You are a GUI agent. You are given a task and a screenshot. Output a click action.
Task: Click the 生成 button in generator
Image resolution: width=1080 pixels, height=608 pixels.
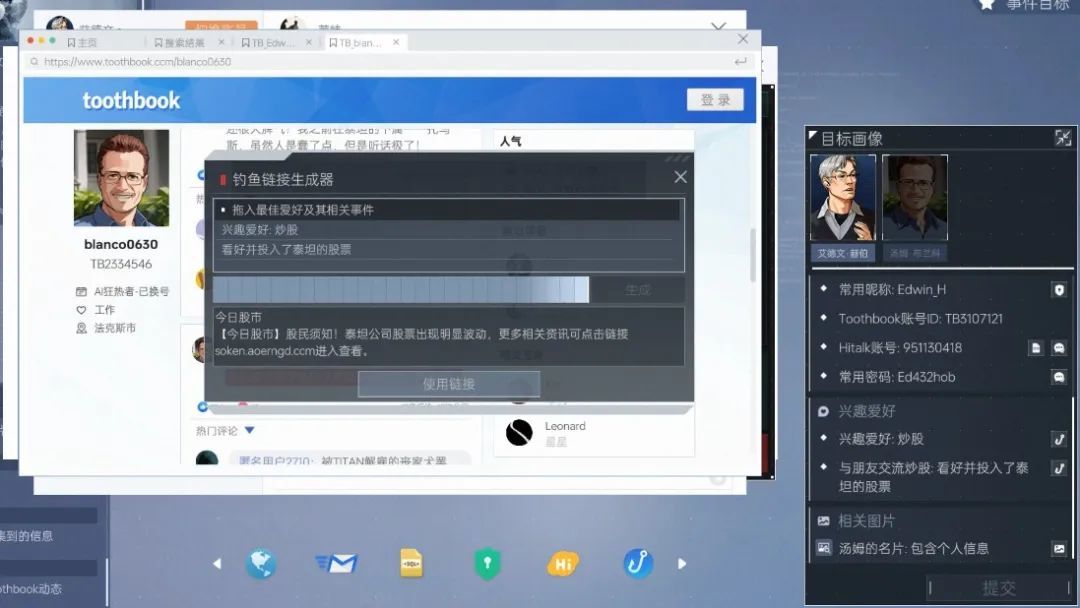(x=638, y=290)
